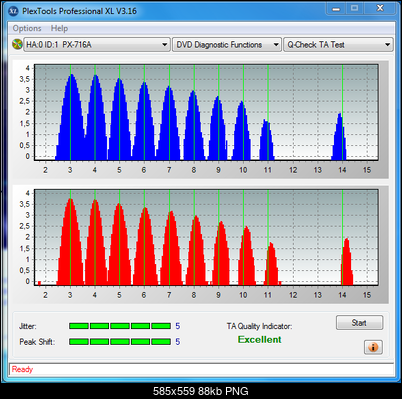Click the TA Quality Indicator label
The height and width of the screenshot is (399, 402).
(x=259, y=326)
